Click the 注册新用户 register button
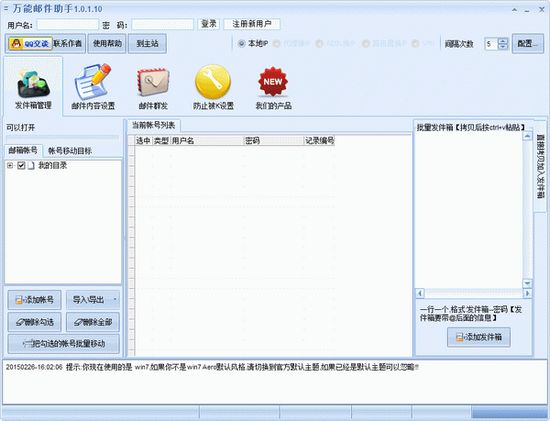Screen dimensions: 550x421 [x=252, y=24]
